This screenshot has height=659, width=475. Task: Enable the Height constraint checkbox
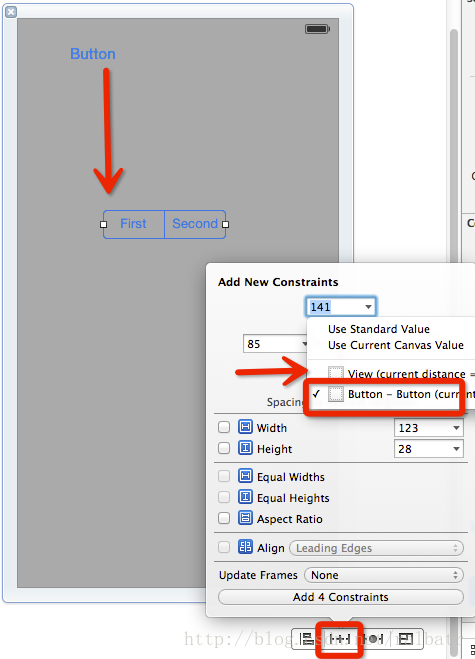coord(224,448)
